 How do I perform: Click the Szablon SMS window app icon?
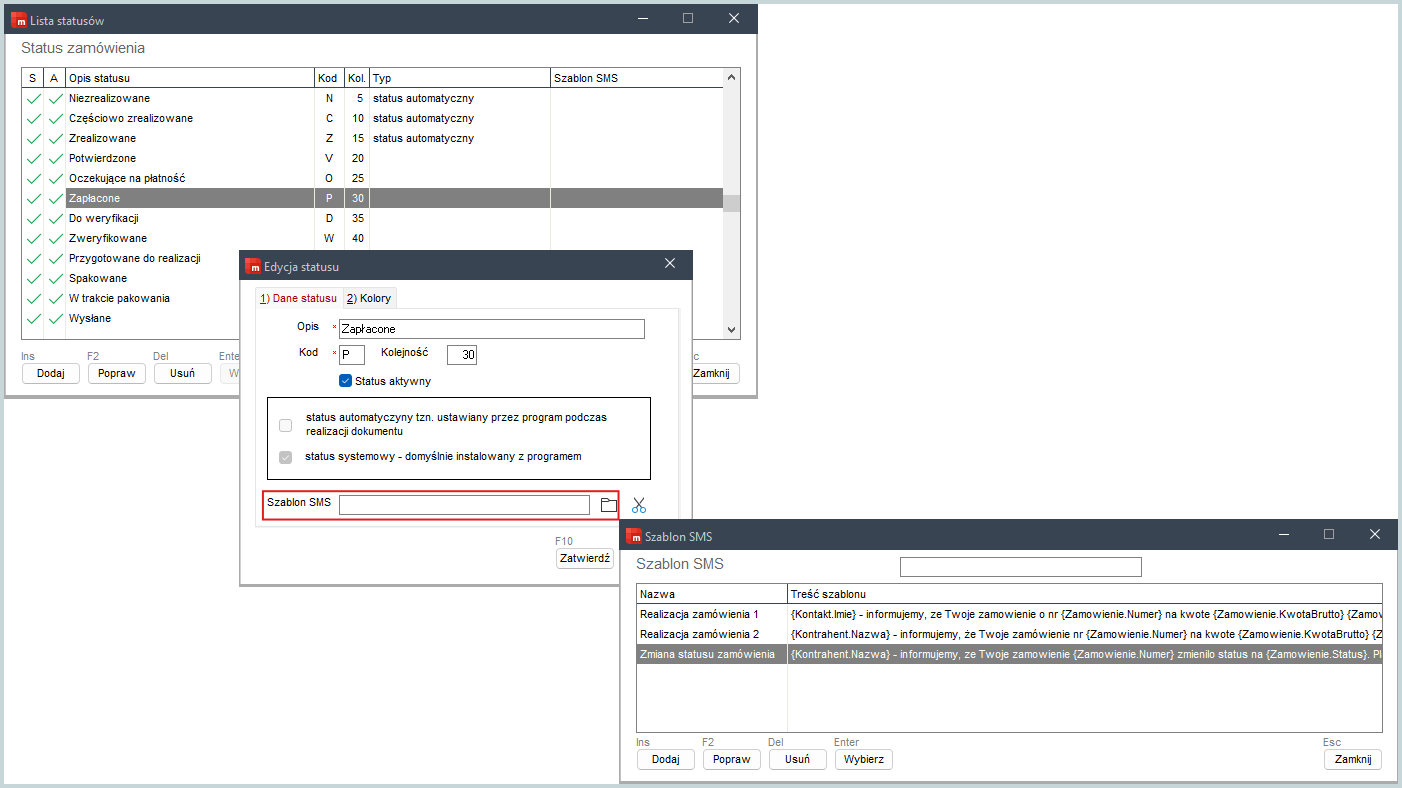pyautogui.click(x=634, y=536)
